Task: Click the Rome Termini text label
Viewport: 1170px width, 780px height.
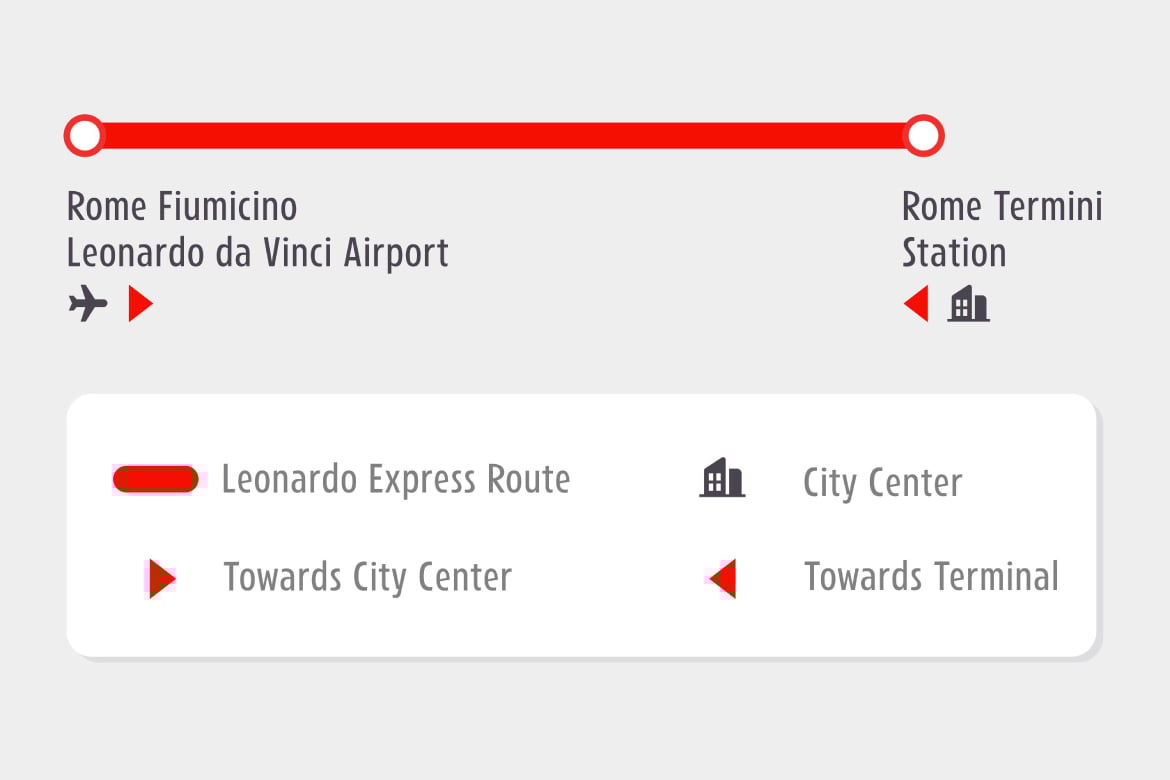Action: pos(1002,207)
